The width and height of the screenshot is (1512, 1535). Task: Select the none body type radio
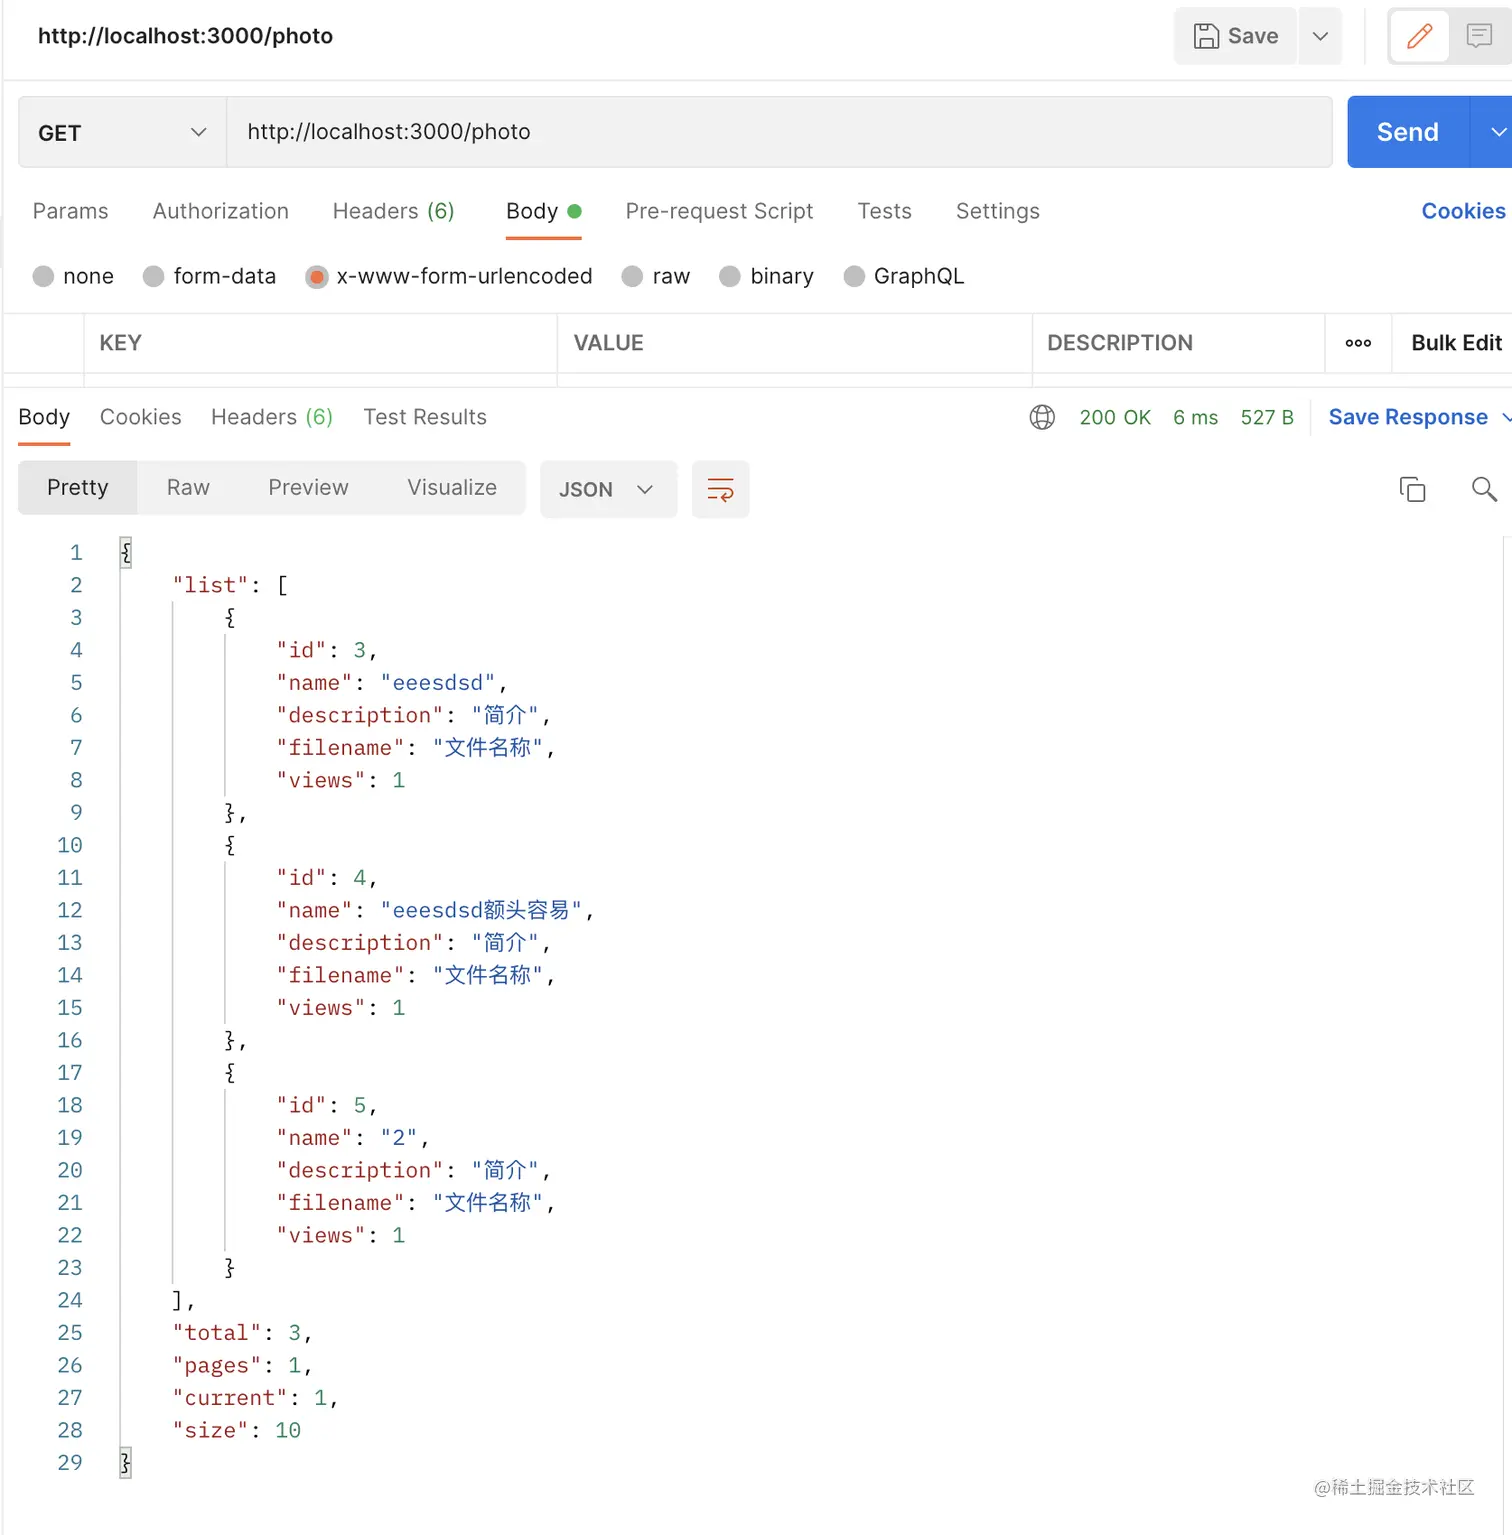pyautogui.click(x=43, y=276)
